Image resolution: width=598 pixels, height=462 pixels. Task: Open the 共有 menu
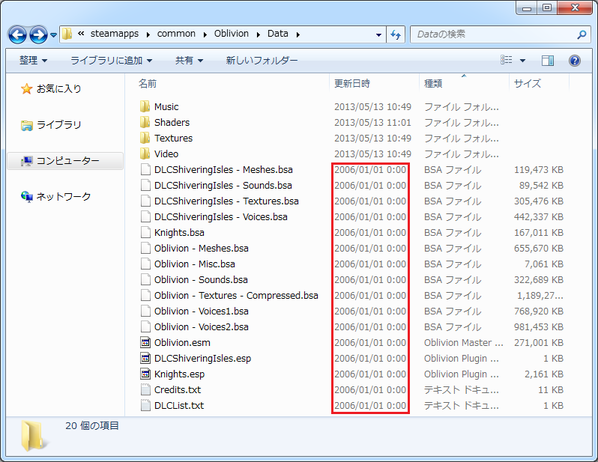(x=189, y=60)
